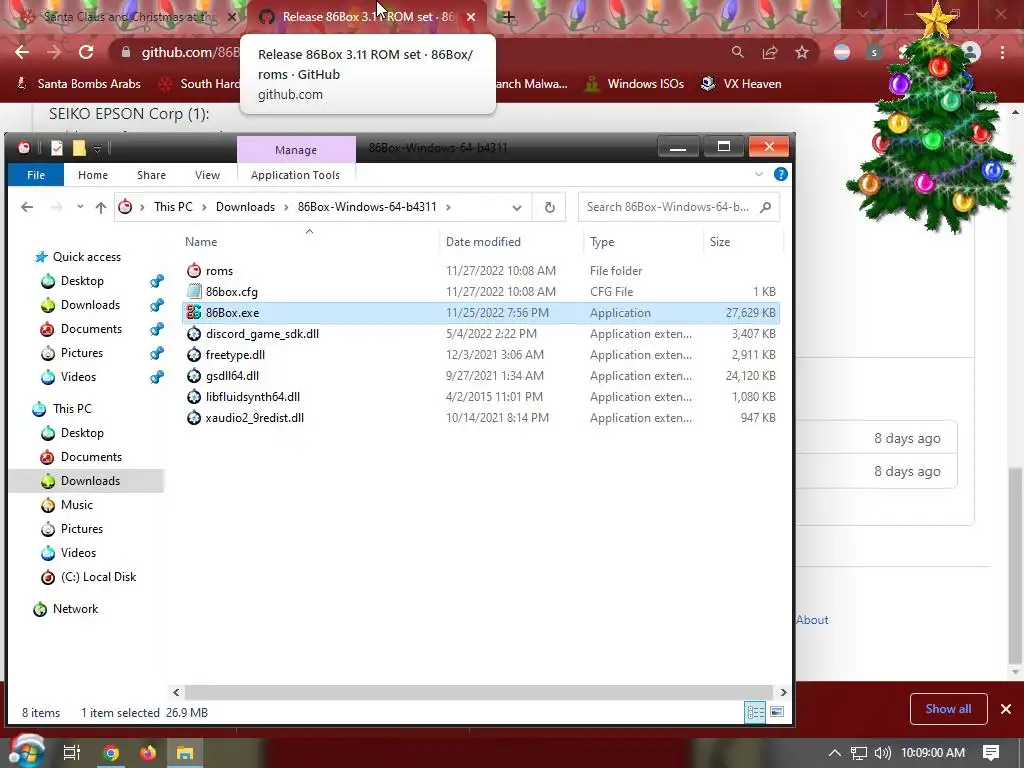
Task: Sort files by Date modified column
Action: [x=483, y=242]
